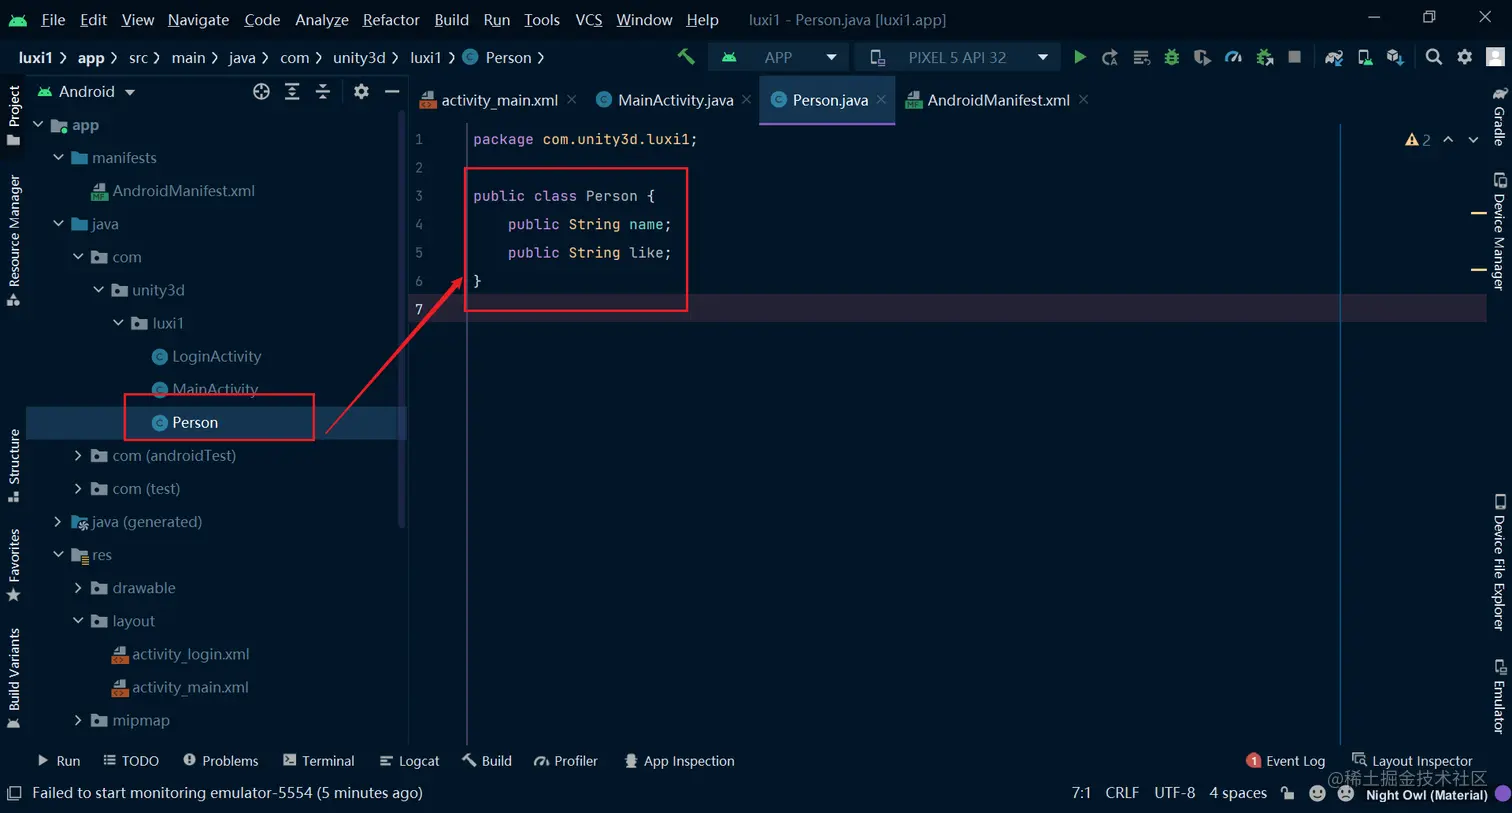Click the Stop square icon

[1294, 57]
